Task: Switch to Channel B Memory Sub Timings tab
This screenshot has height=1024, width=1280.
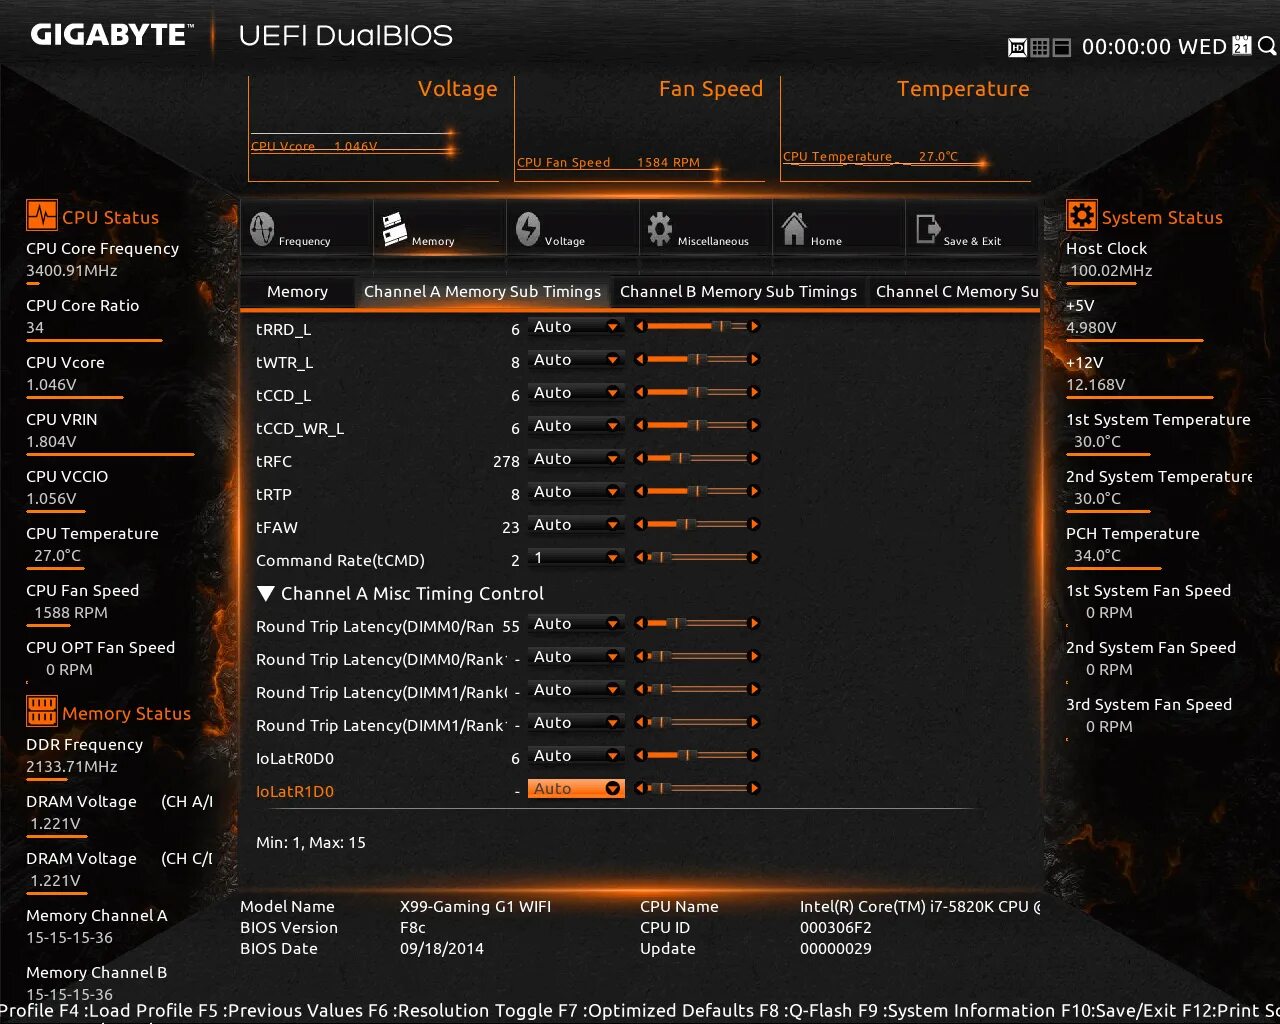Action: [738, 291]
